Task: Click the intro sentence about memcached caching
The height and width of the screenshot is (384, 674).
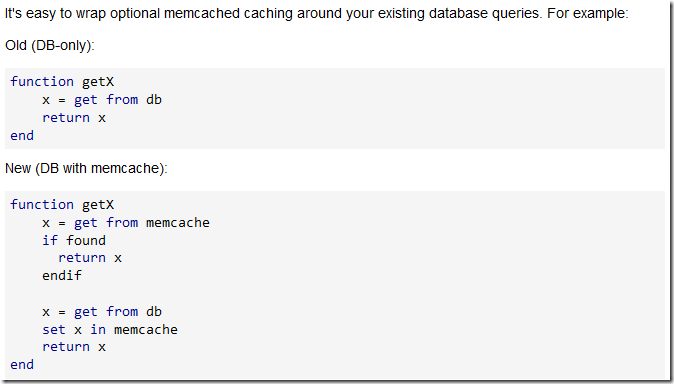Action: pos(316,13)
